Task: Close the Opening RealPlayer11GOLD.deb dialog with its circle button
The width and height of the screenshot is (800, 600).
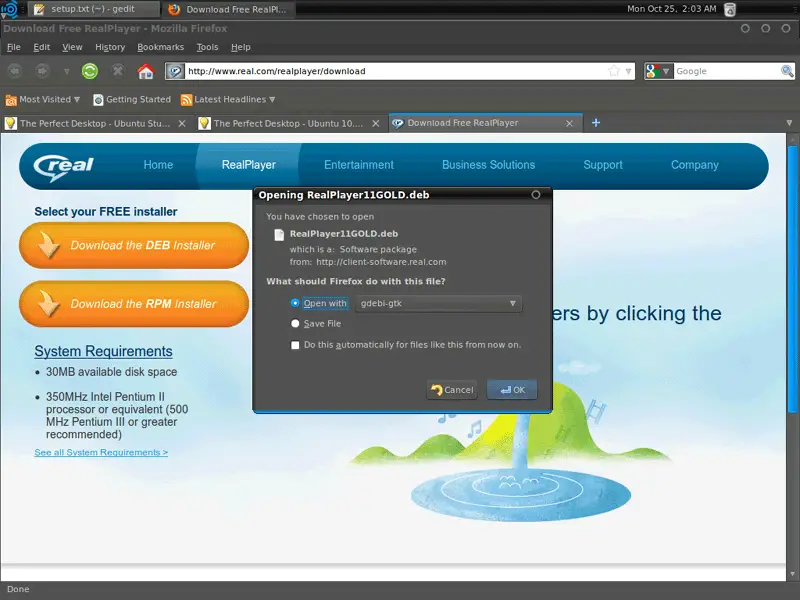Action: point(536,195)
